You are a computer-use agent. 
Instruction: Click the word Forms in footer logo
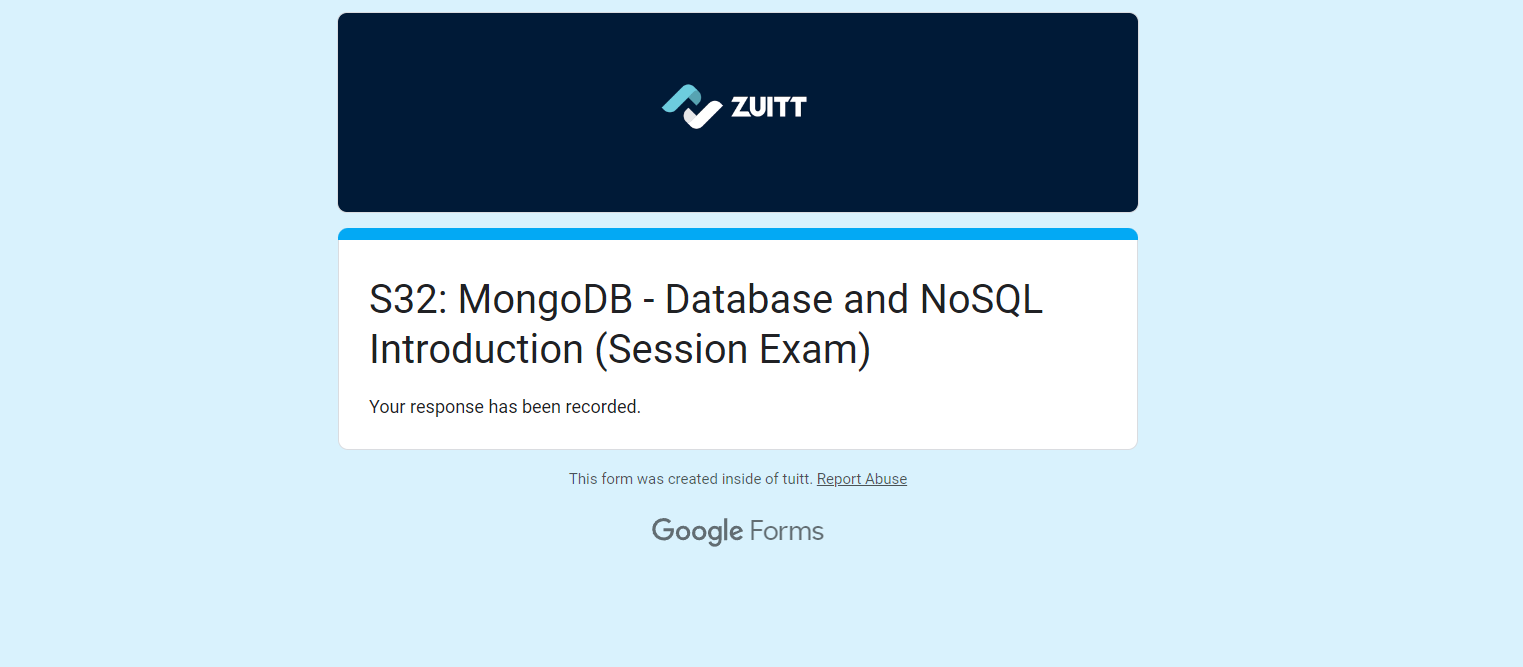pyautogui.click(x=787, y=531)
